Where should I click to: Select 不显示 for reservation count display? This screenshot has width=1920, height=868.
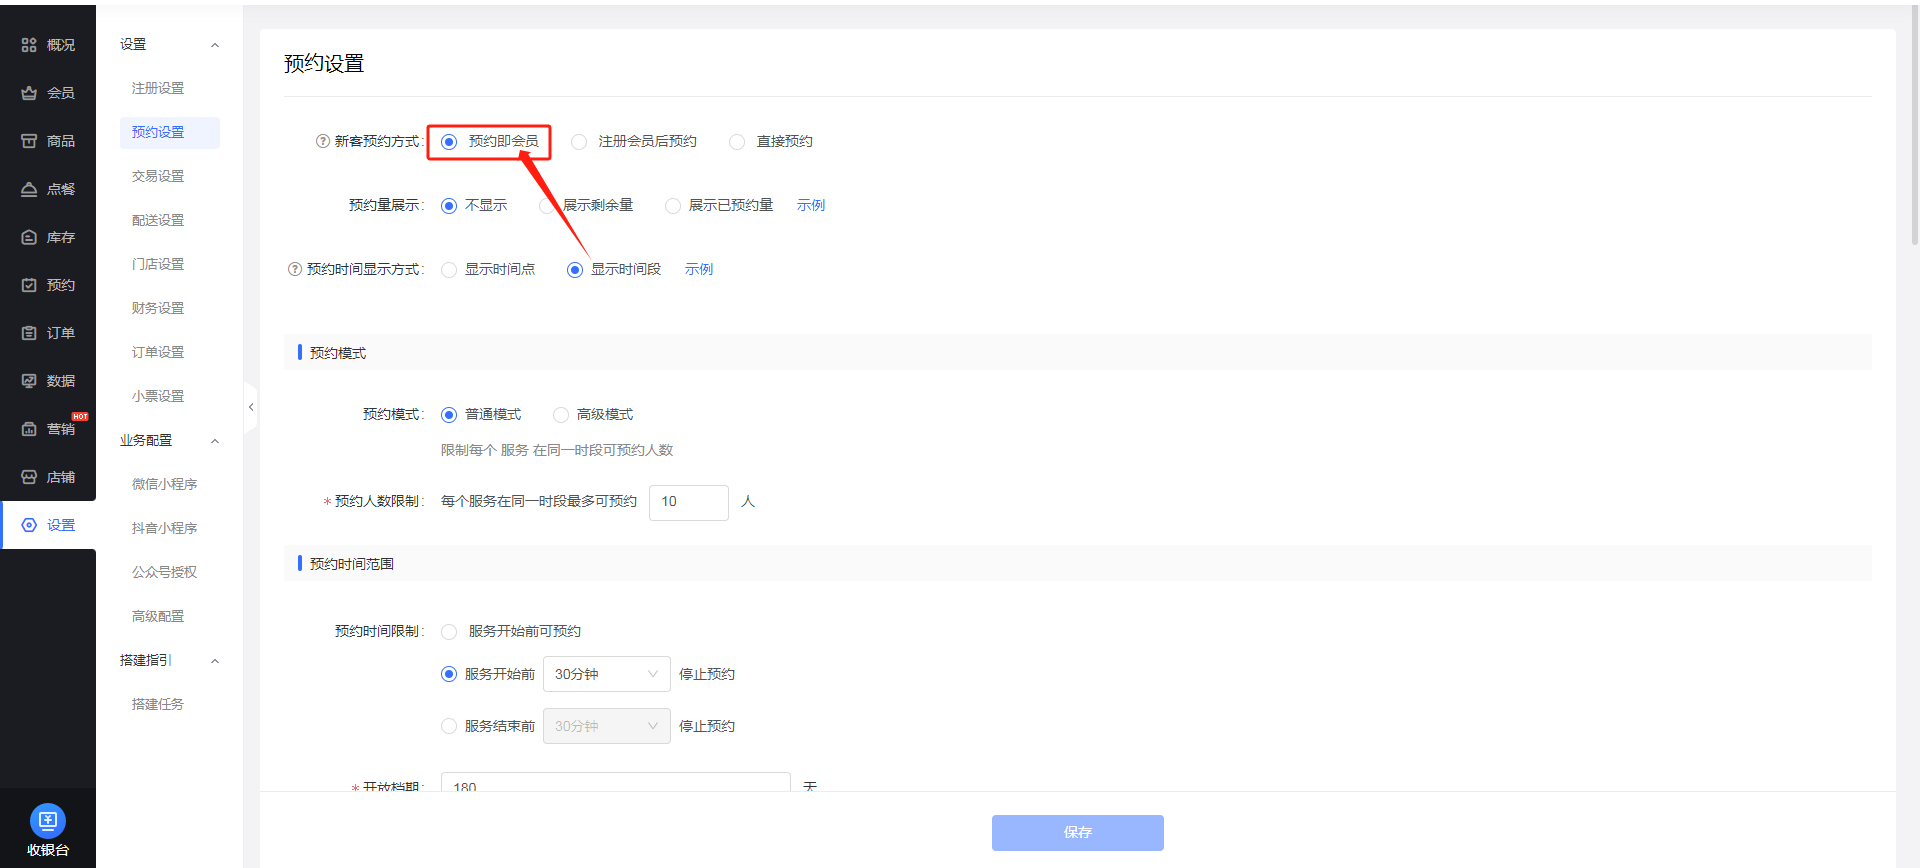(449, 206)
